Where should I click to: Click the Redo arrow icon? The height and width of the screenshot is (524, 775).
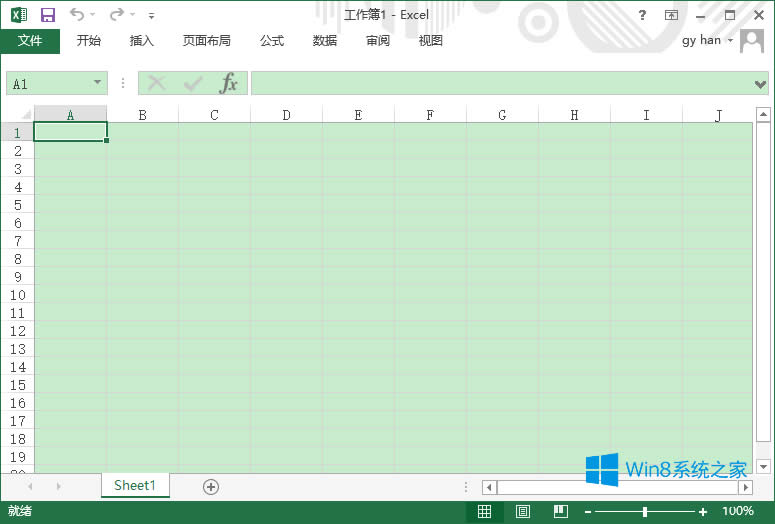(116, 15)
